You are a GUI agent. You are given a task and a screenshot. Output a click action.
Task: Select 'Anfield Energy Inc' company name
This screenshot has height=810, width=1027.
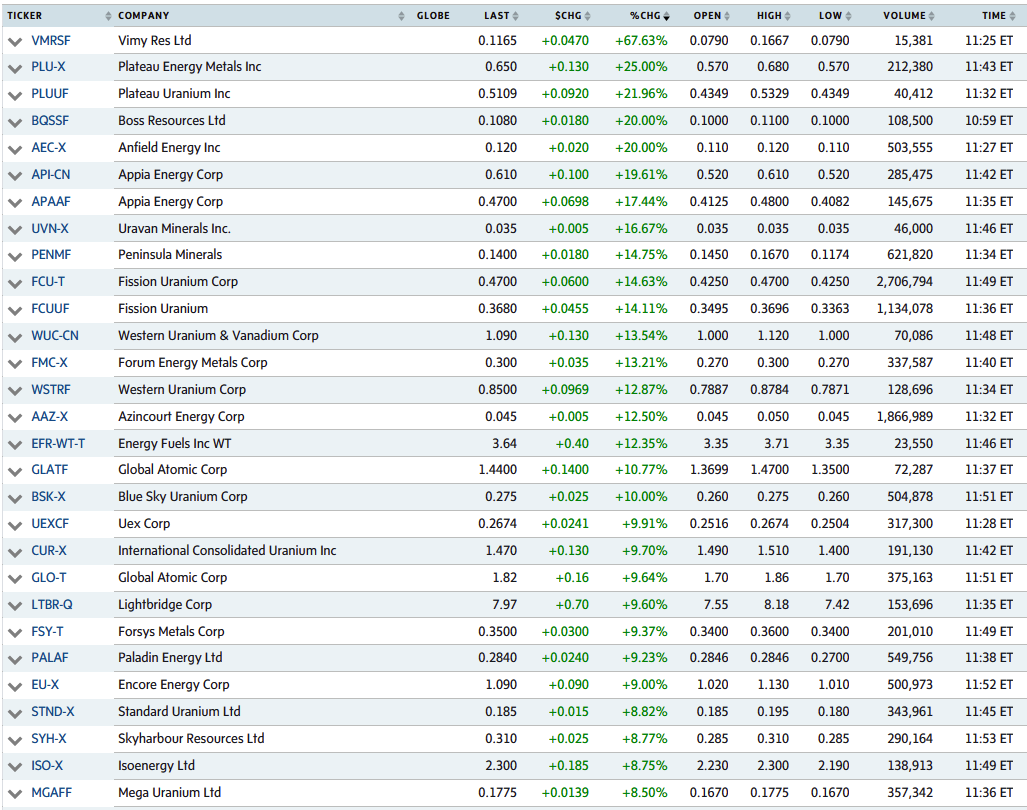[169, 148]
